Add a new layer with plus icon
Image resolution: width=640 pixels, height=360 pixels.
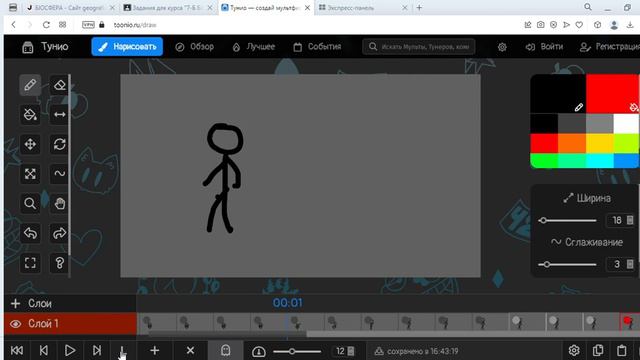pos(16,304)
